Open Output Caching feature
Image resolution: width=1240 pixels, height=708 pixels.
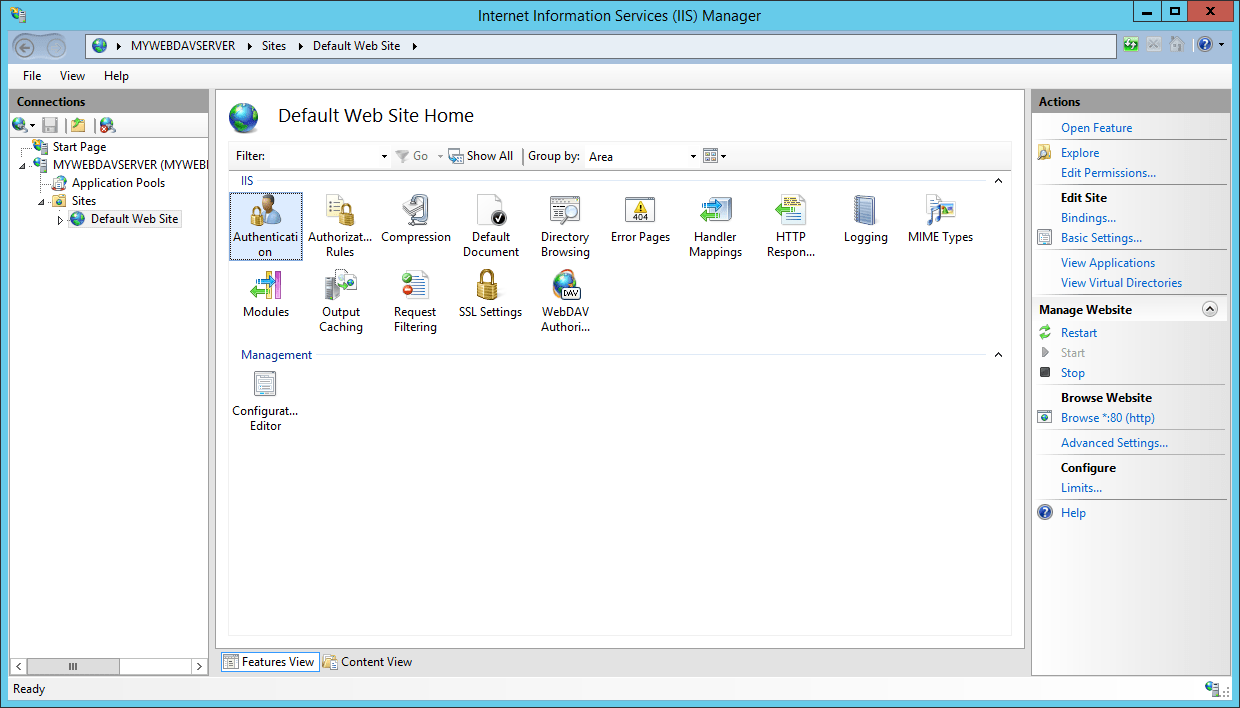pyautogui.click(x=341, y=301)
